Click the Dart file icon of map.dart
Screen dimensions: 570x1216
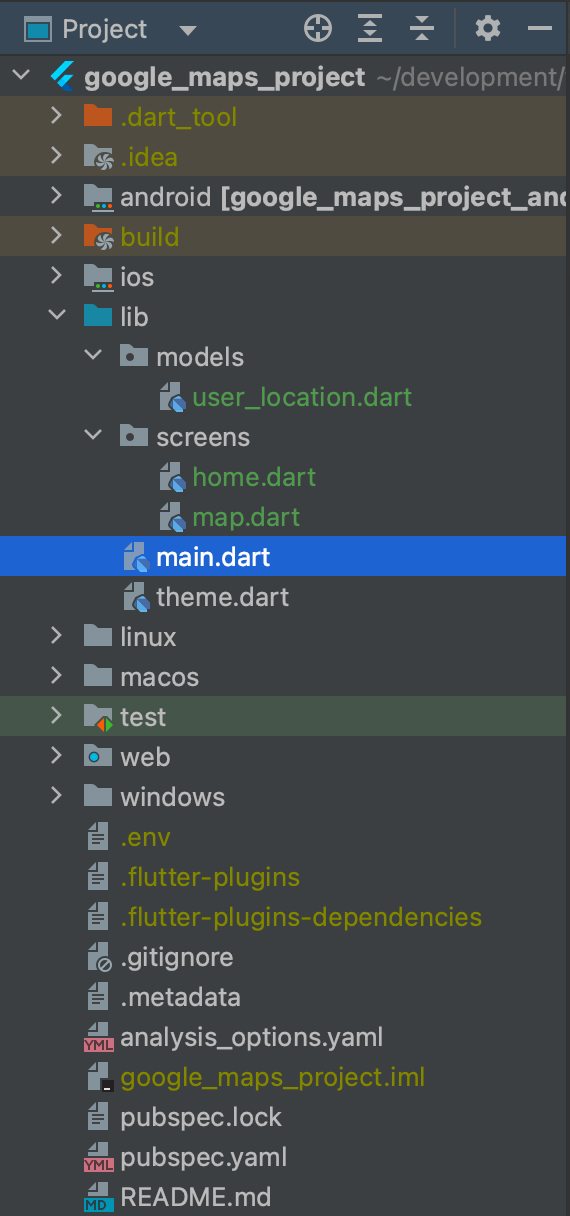pyautogui.click(x=173, y=517)
